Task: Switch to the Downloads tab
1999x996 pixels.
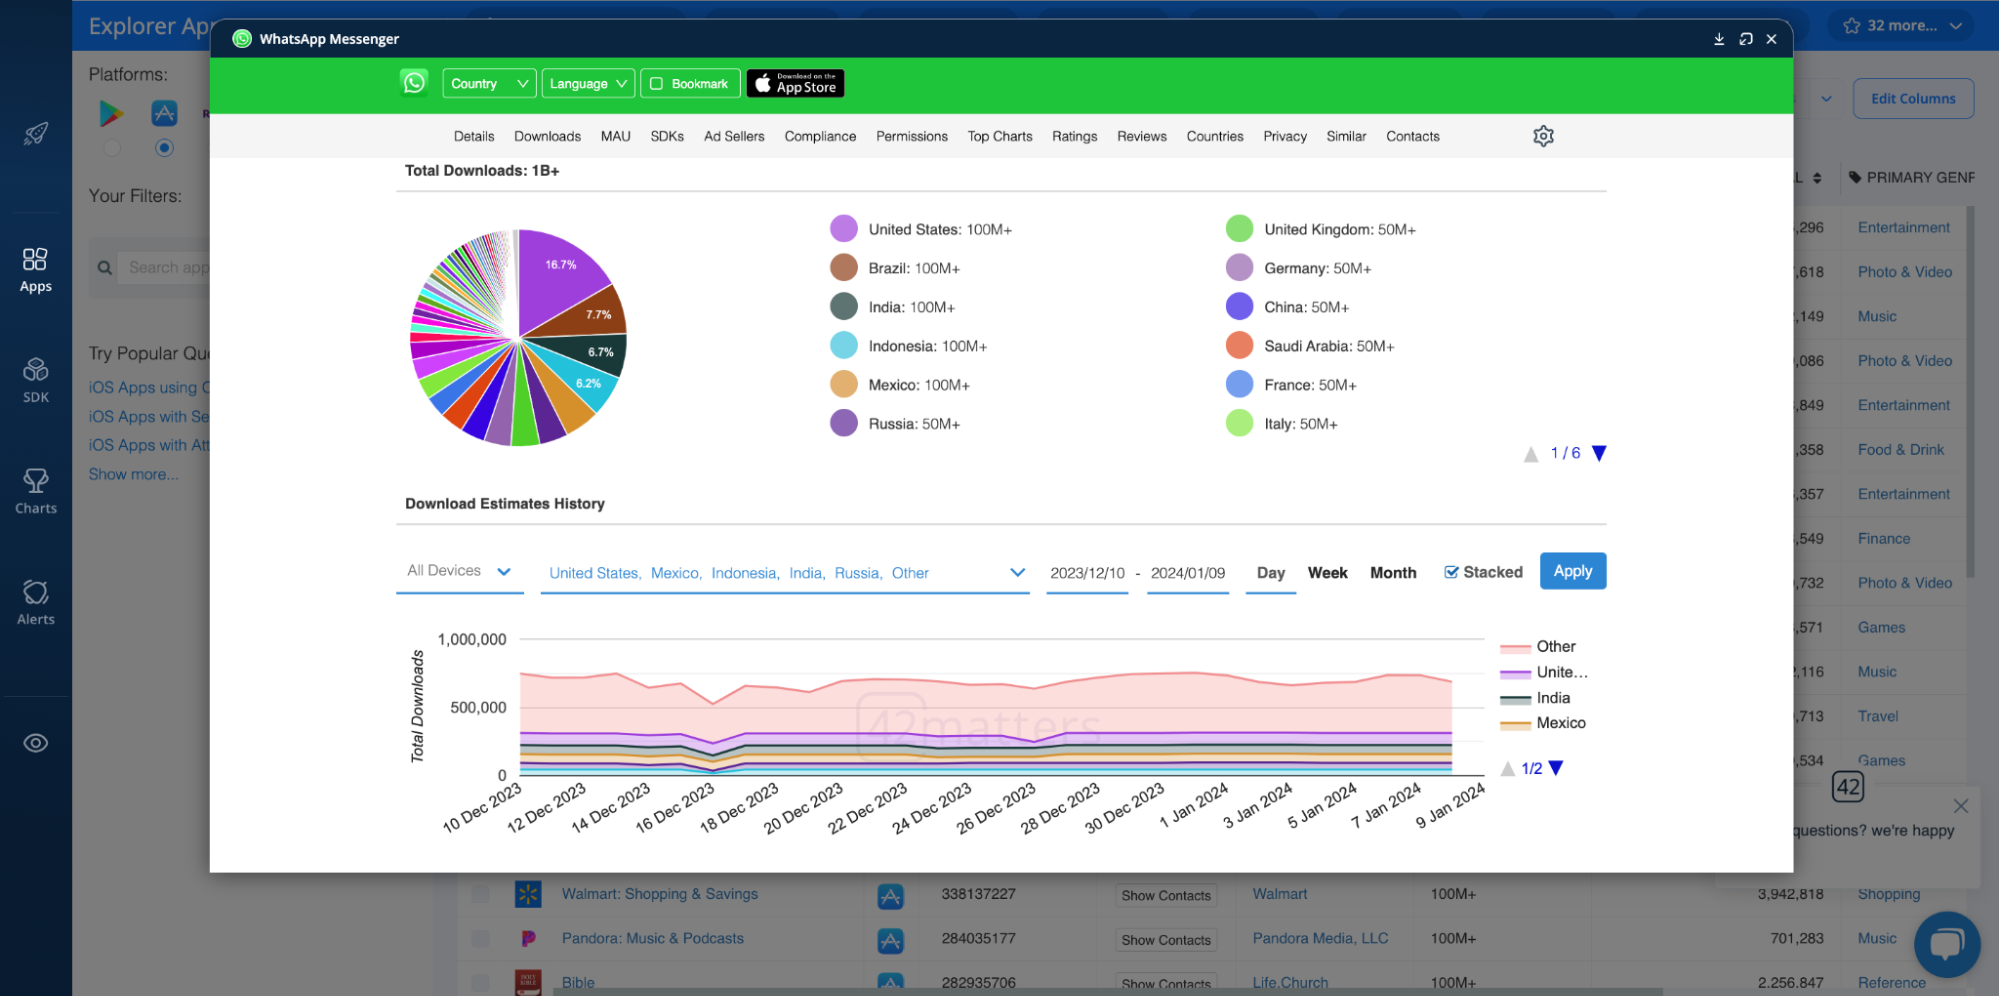Action: [547, 136]
